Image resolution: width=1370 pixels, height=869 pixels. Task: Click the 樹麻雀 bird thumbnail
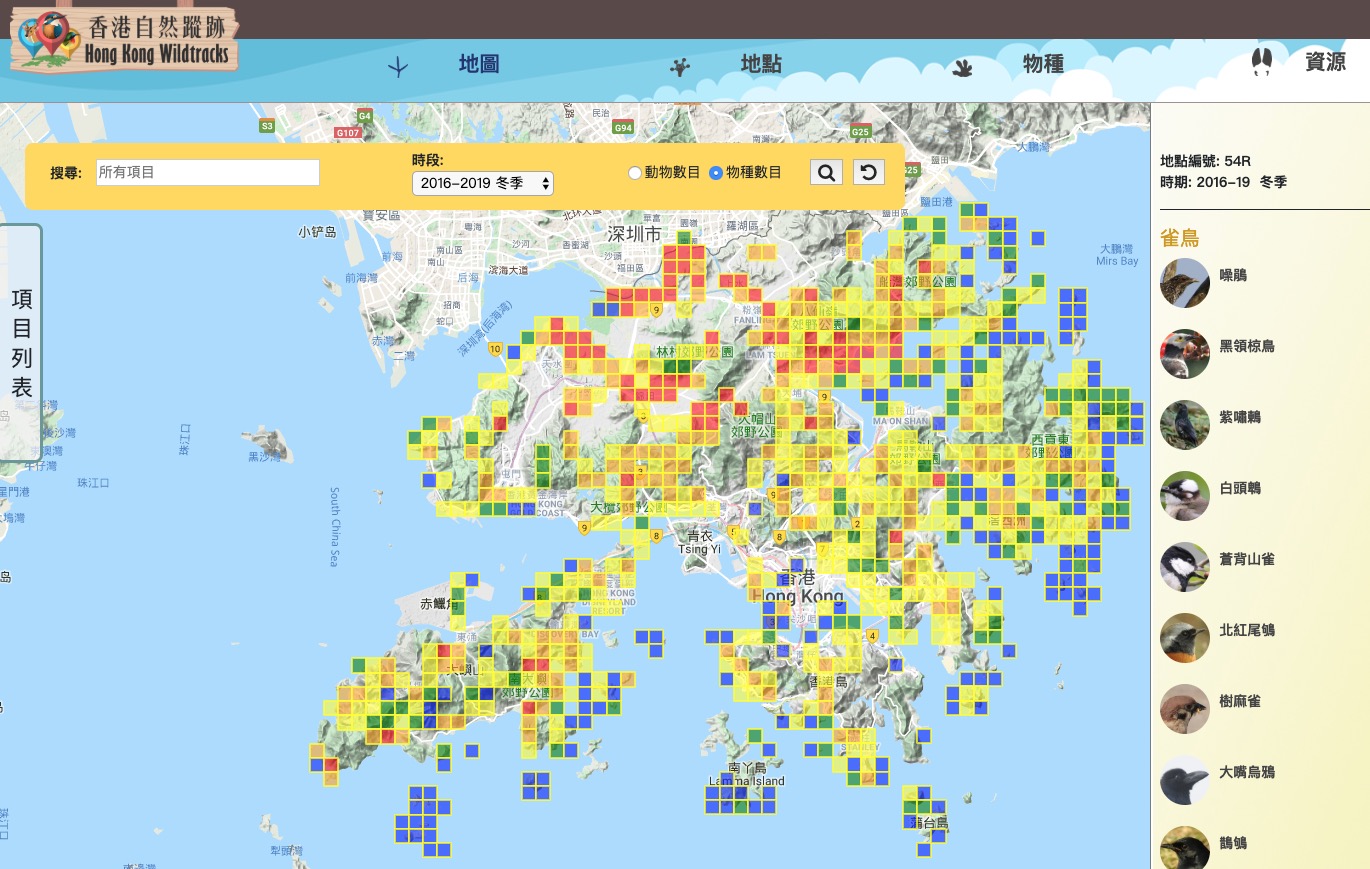[1185, 708]
